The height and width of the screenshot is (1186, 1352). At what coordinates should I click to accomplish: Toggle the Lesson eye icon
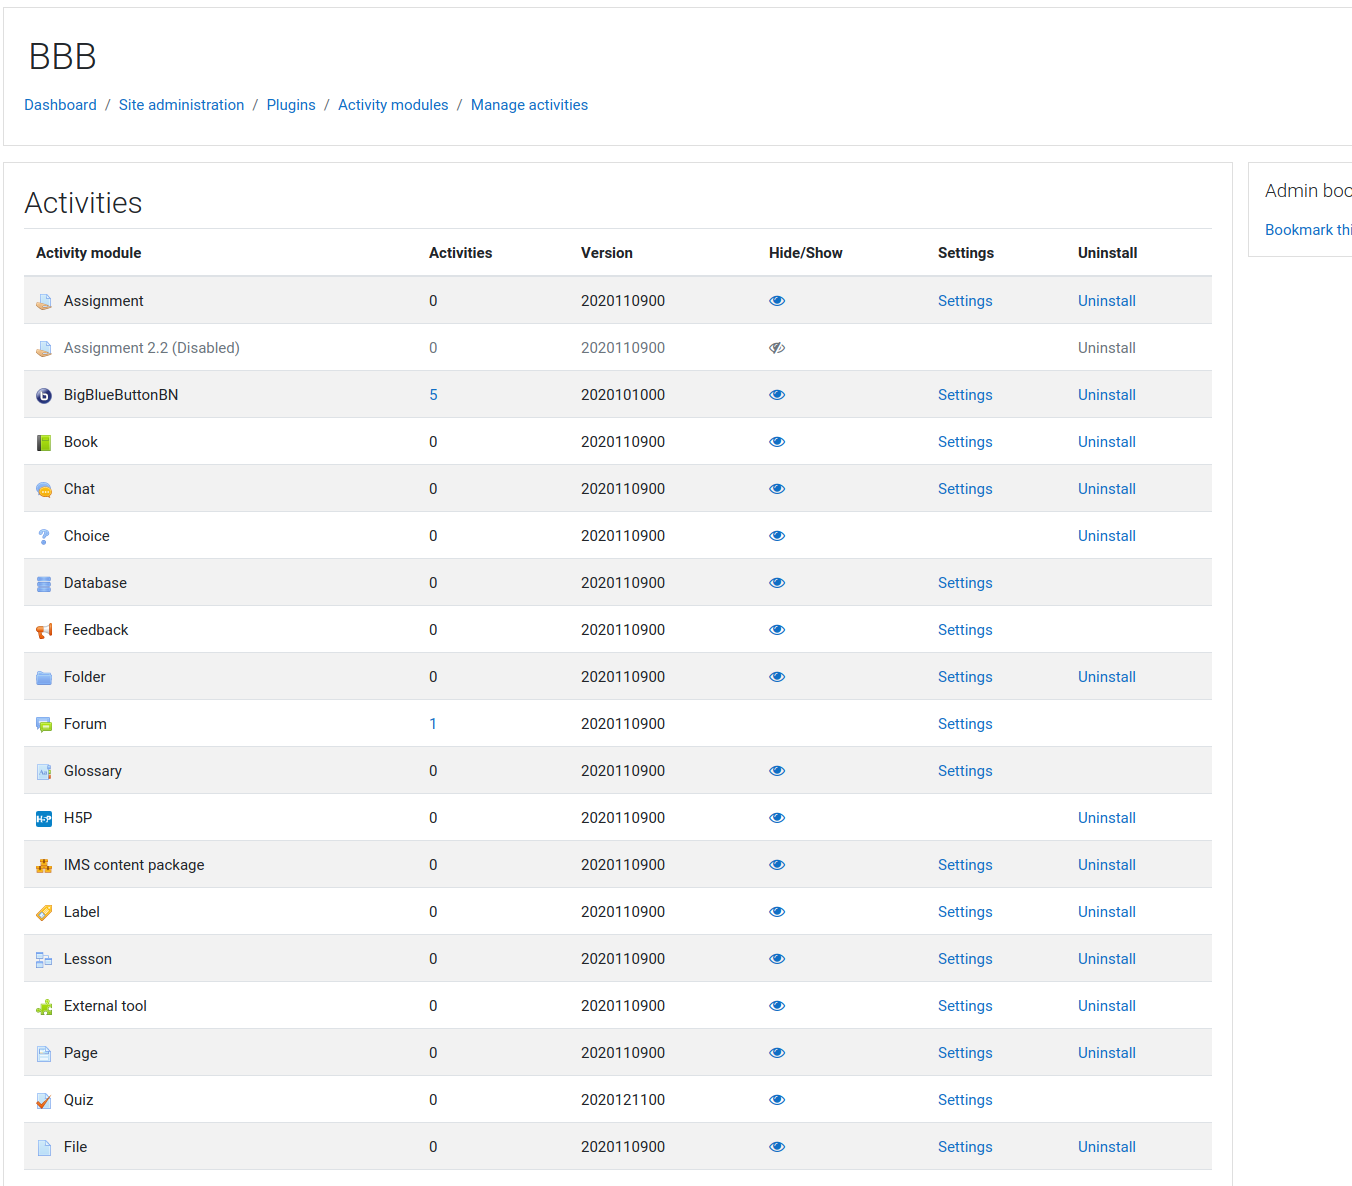coord(777,959)
